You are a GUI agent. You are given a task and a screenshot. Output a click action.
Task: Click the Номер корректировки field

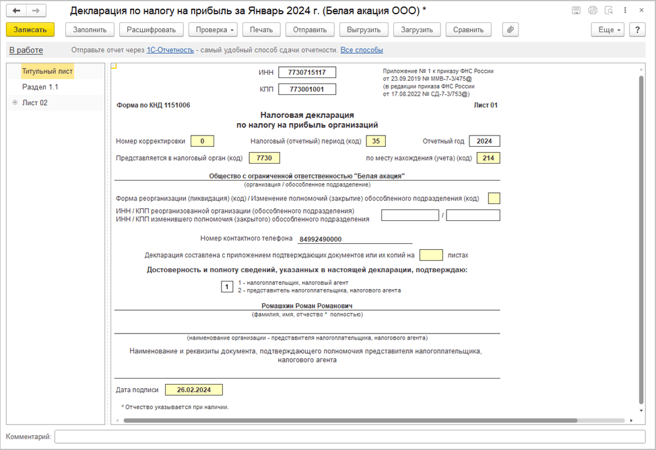pos(202,141)
